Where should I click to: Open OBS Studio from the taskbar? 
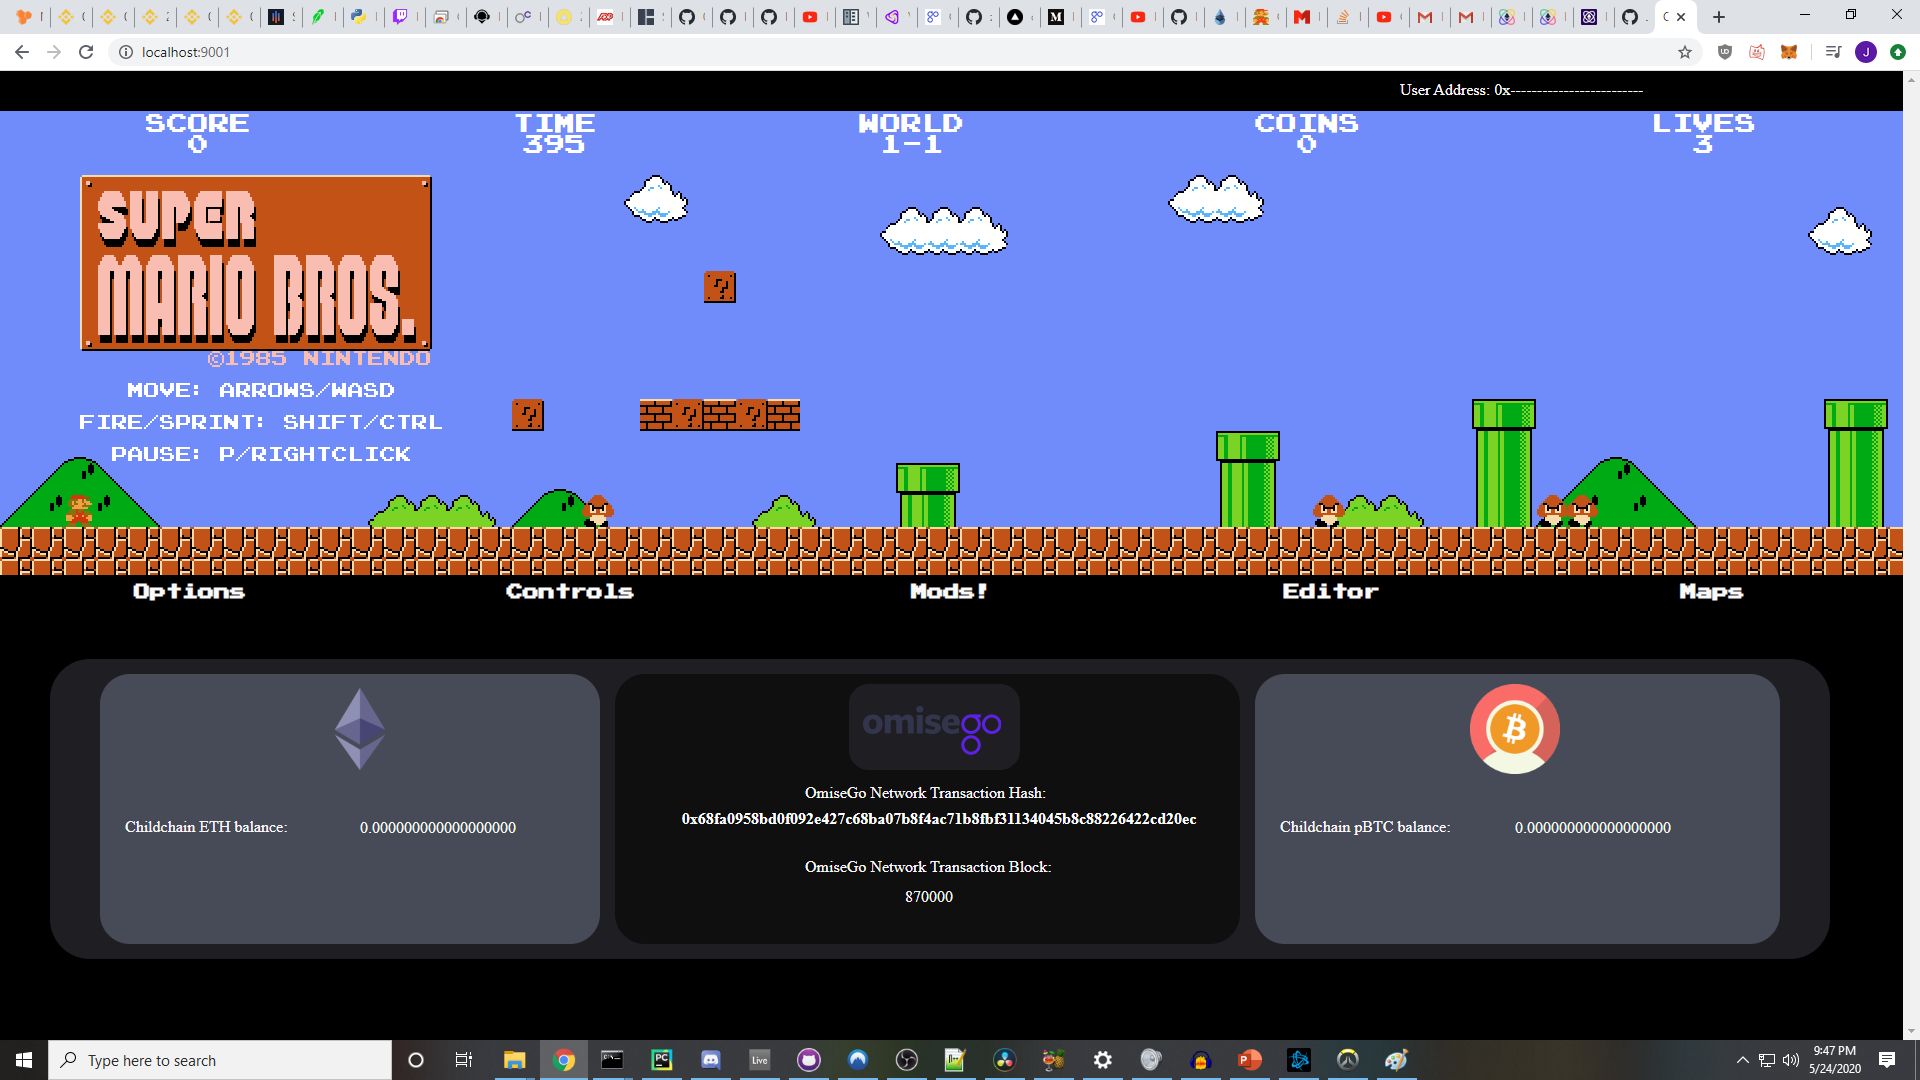point(906,1060)
